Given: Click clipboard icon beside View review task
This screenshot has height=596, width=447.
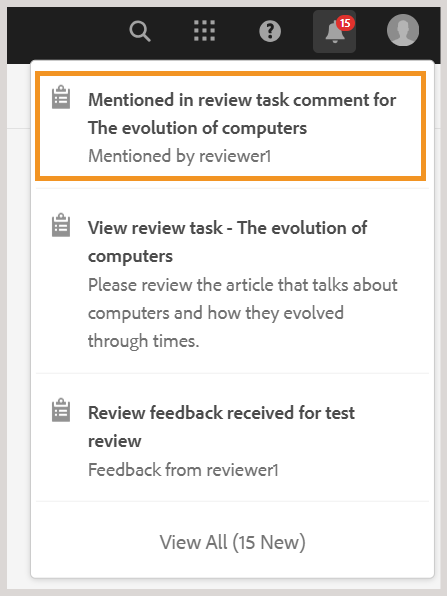Looking at the screenshot, I should pos(61,225).
